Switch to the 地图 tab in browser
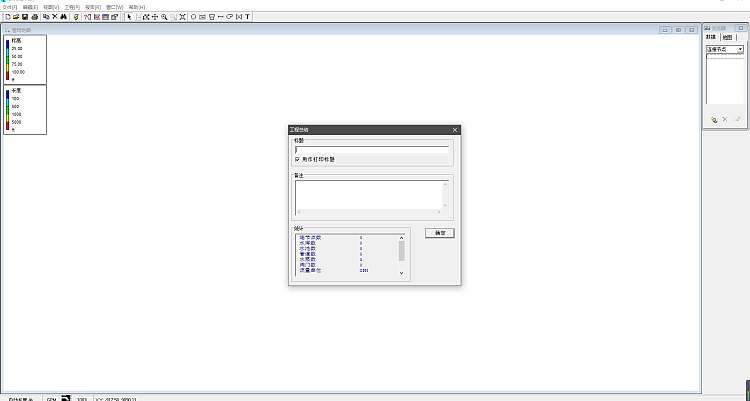The image size is (750, 401). point(727,37)
